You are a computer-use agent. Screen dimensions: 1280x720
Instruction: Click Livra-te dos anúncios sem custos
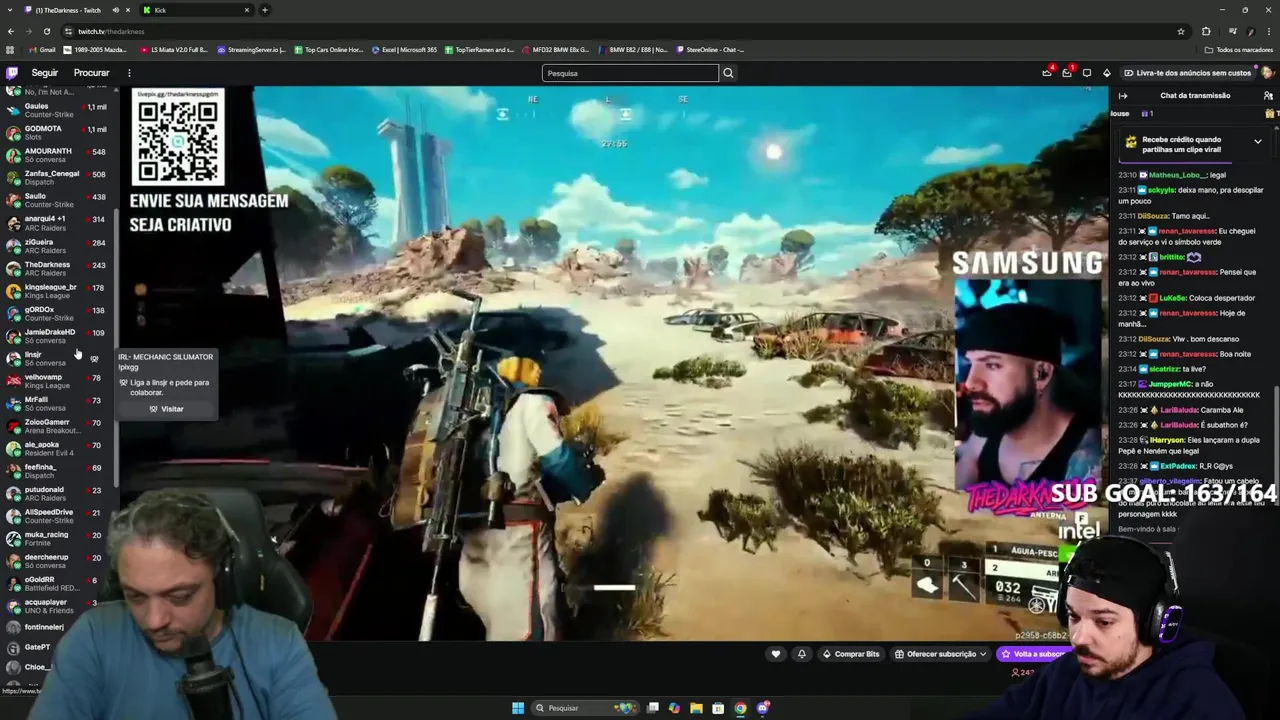[x=1188, y=73]
